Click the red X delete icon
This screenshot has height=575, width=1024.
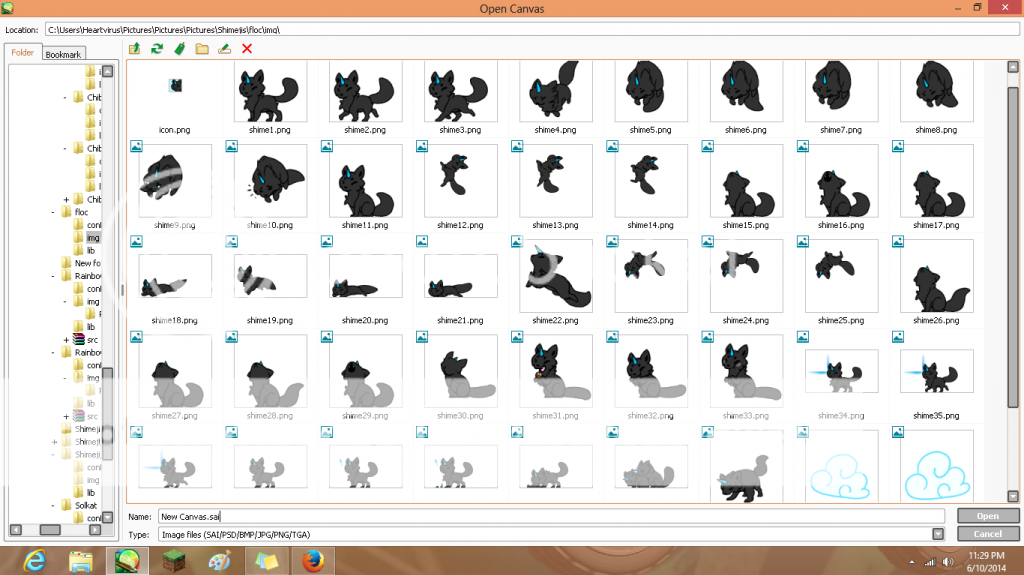(x=247, y=48)
